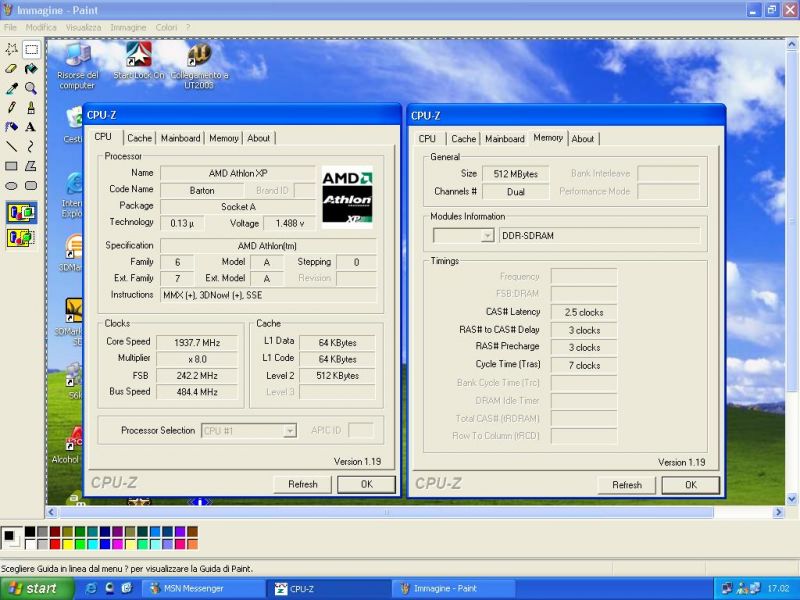
Task: Select the Magnifier tool in Paint
Action: tap(31, 88)
